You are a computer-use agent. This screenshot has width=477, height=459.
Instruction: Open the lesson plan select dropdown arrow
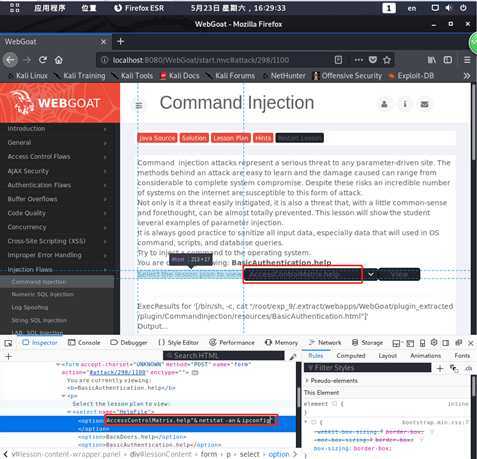(371, 274)
